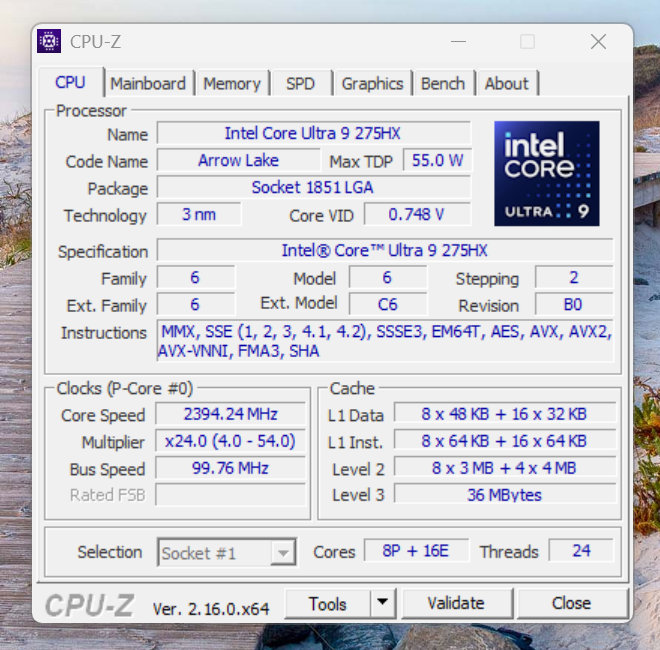
Task: Expand the Tools dropdown arrow
Action: coord(382,603)
